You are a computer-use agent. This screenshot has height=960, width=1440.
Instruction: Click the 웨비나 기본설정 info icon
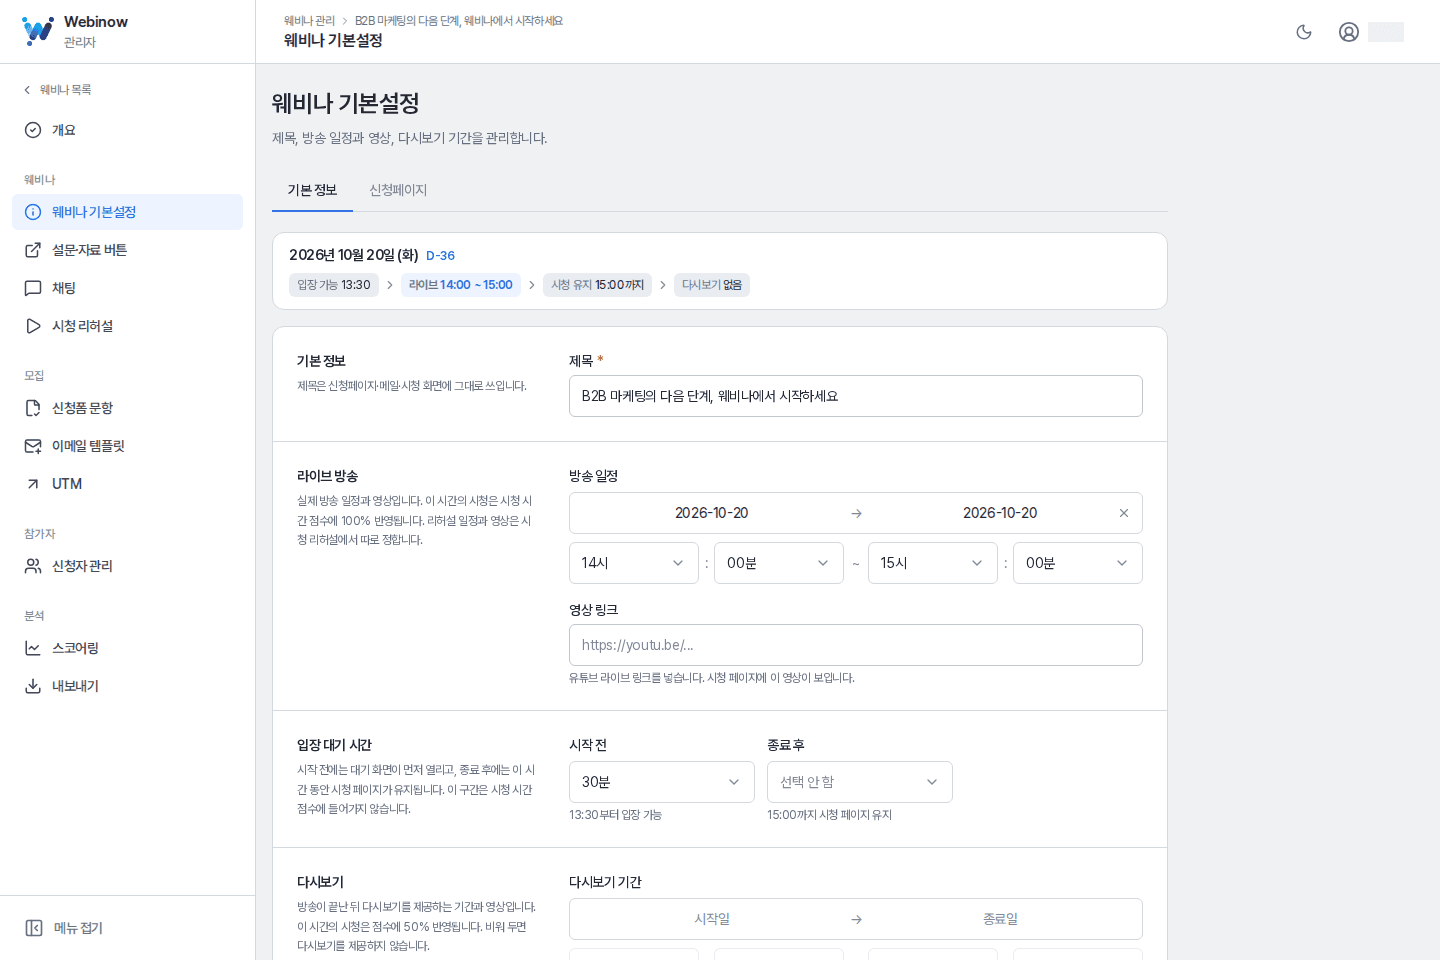[33, 212]
